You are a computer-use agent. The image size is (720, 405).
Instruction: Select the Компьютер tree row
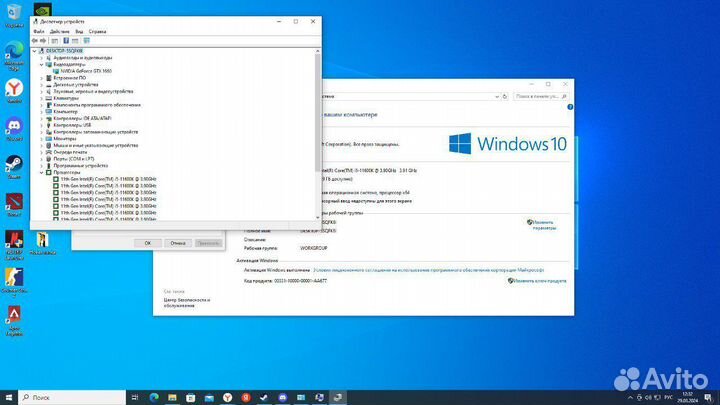(x=65, y=112)
